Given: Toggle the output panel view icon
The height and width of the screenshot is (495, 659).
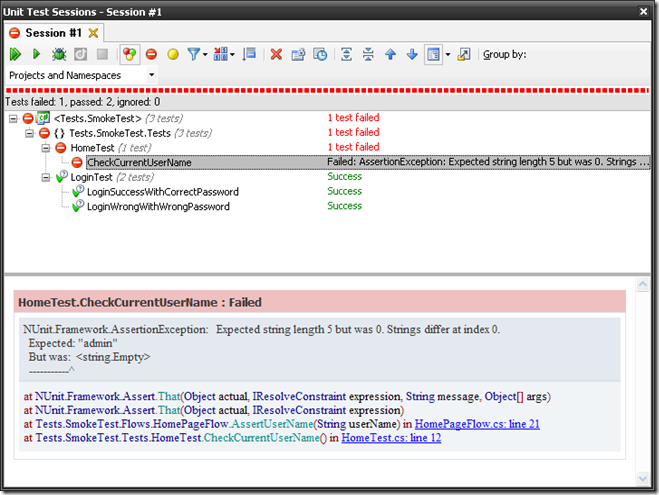Looking at the screenshot, I should point(433,54).
